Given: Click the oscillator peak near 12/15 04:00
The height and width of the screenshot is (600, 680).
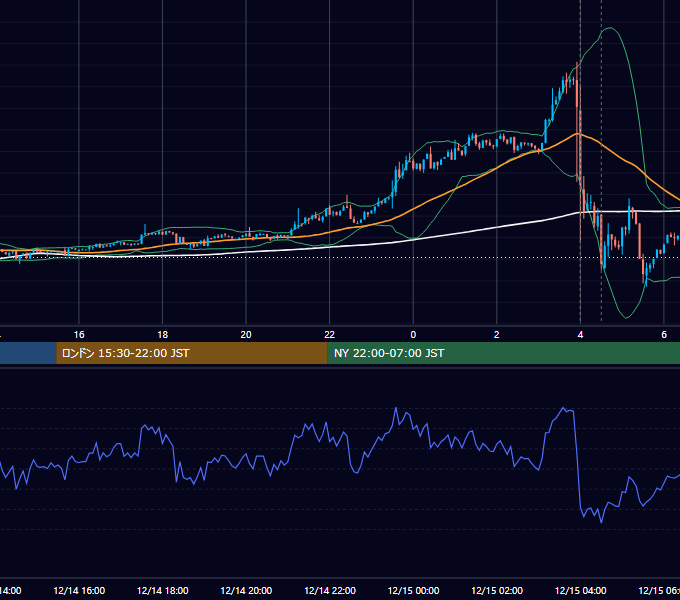Looking at the screenshot, I should [x=563, y=408].
